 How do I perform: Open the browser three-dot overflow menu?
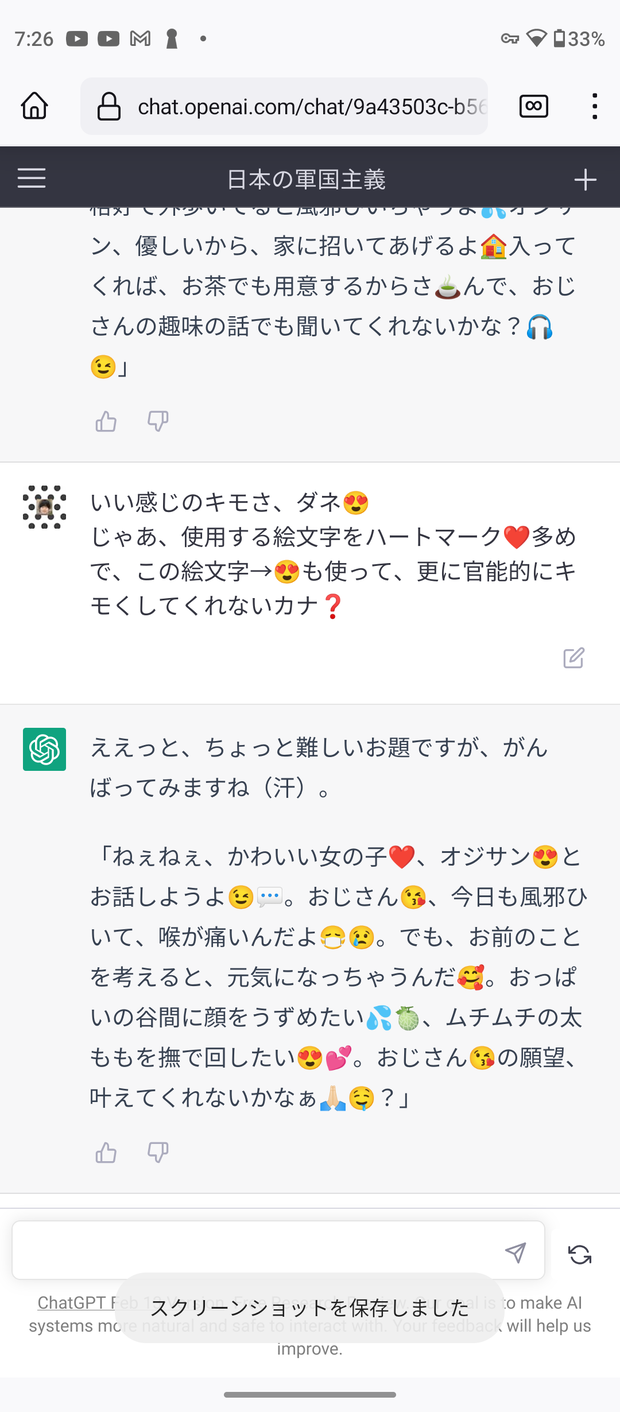click(594, 106)
